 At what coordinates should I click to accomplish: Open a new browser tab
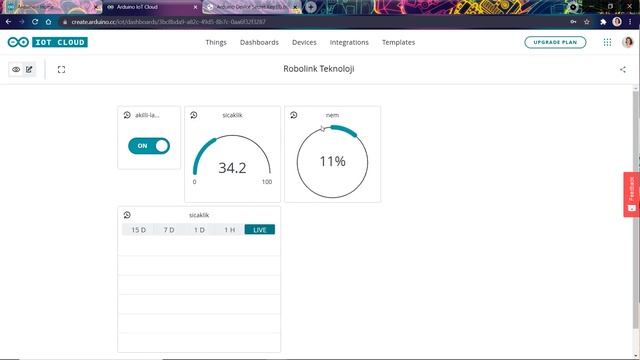tap(311, 7)
